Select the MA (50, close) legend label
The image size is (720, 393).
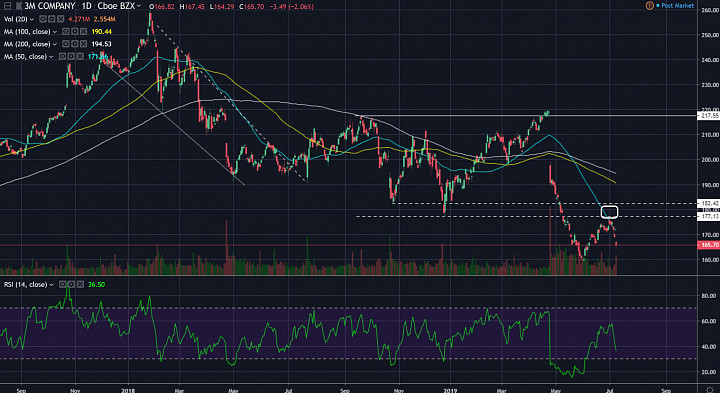(x=26, y=56)
